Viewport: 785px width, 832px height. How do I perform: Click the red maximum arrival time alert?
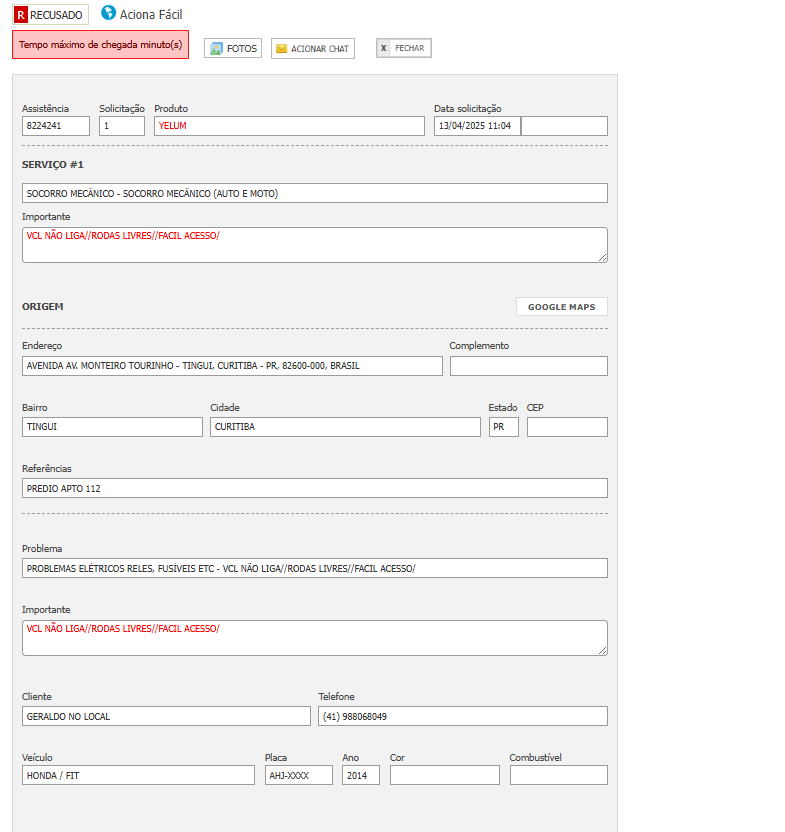pos(100,45)
